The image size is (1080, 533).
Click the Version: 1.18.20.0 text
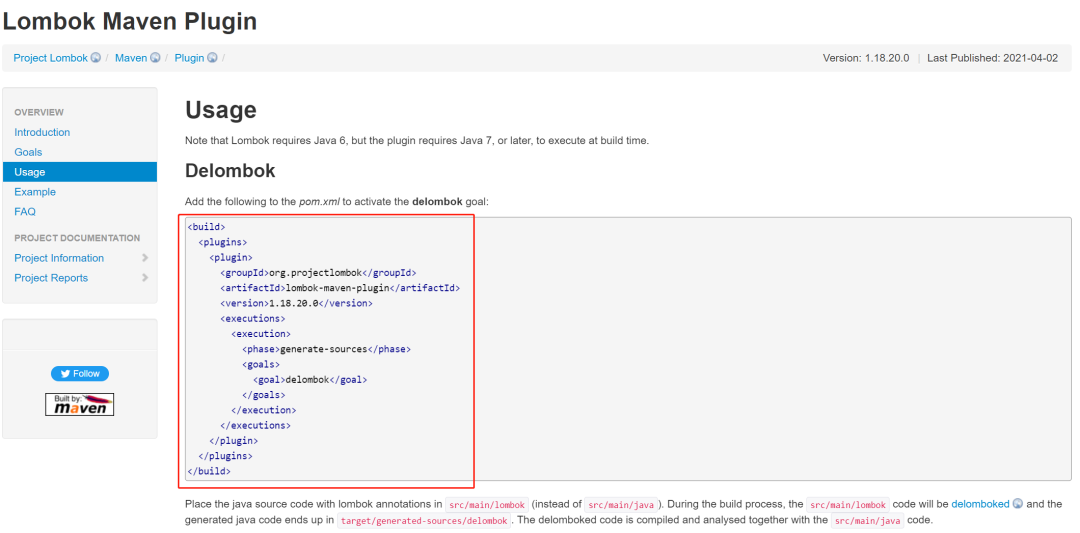(x=866, y=58)
